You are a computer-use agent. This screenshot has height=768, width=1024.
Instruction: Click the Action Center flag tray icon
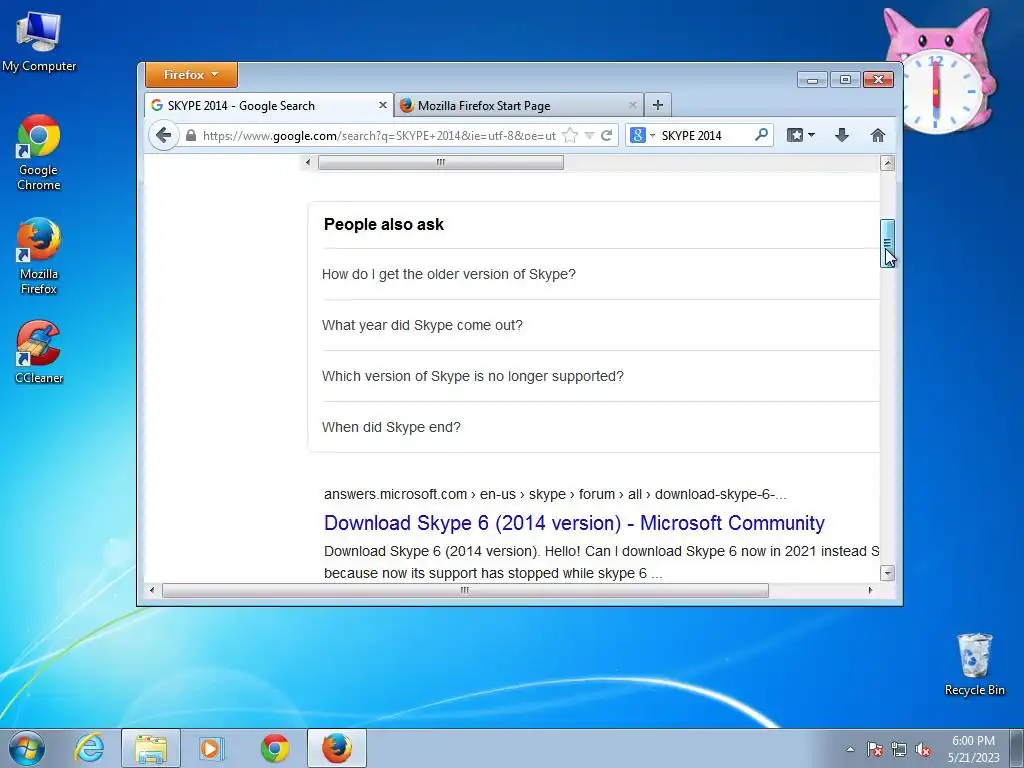875,749
